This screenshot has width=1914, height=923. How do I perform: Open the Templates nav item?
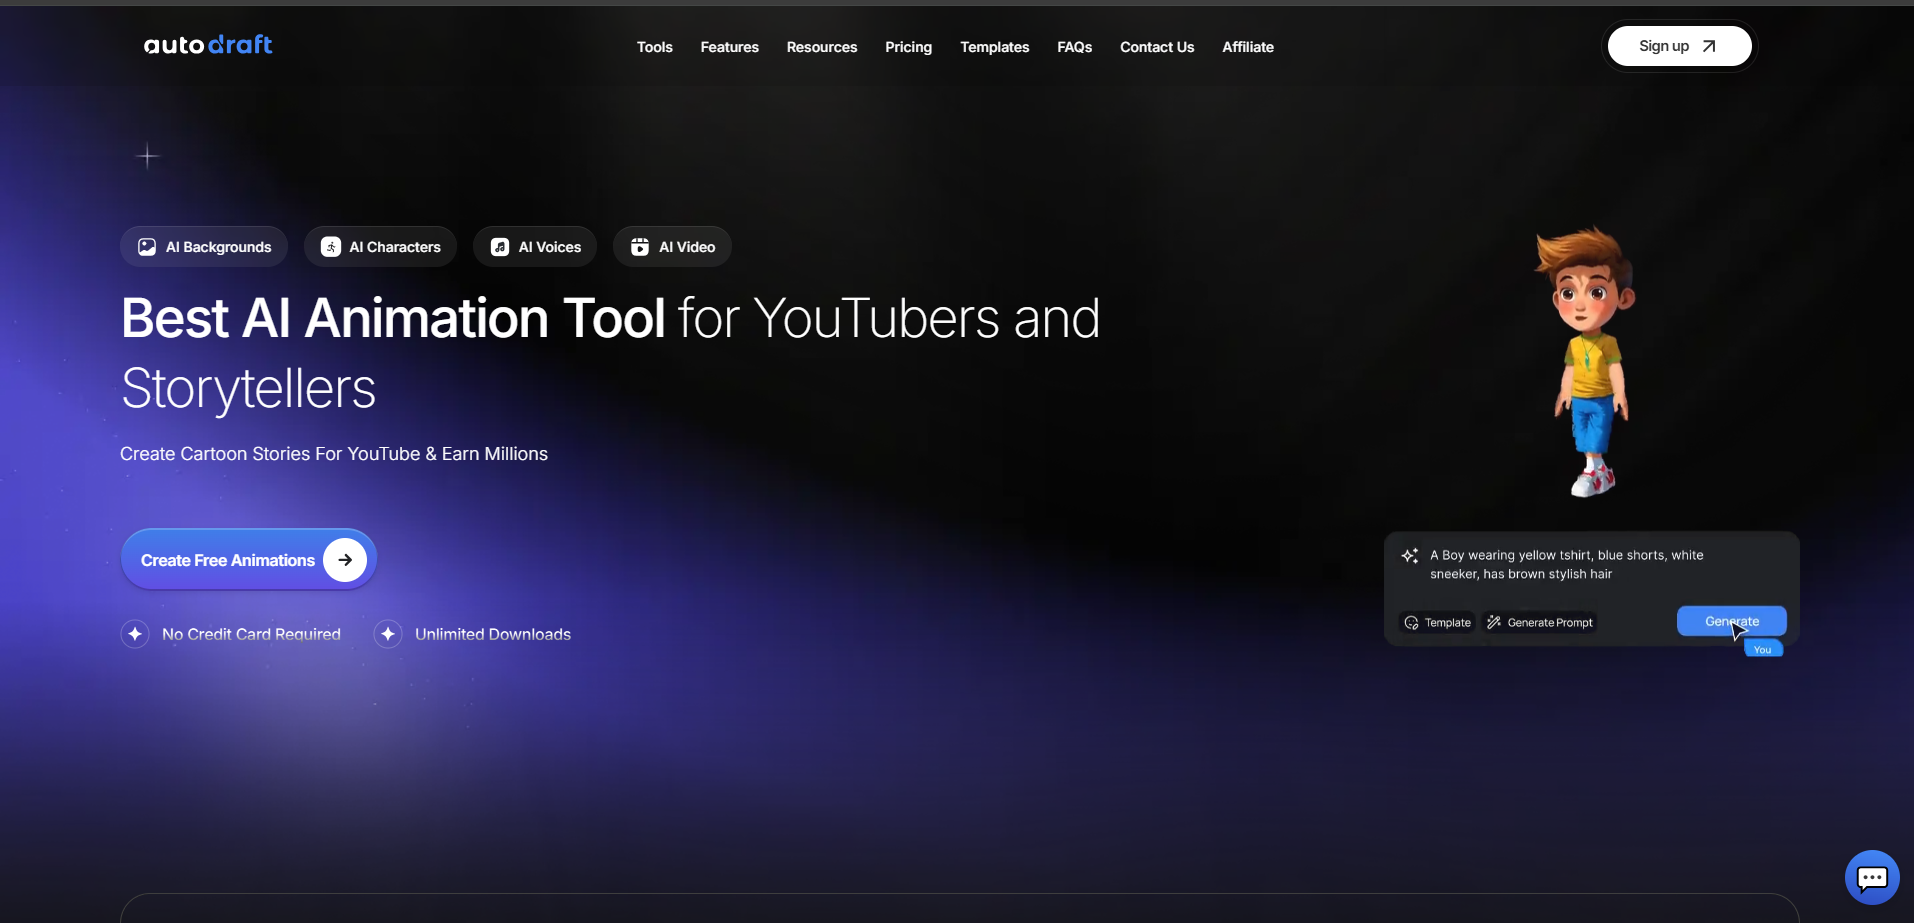(x=994, y=47)
